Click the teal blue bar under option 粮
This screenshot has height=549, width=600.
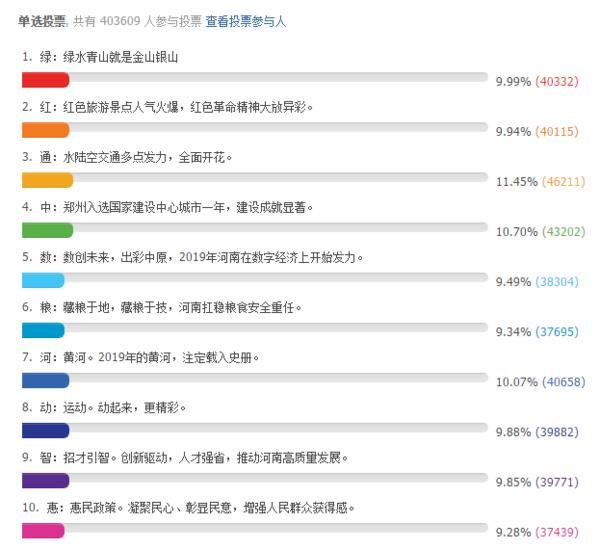(x=43, y=331)
